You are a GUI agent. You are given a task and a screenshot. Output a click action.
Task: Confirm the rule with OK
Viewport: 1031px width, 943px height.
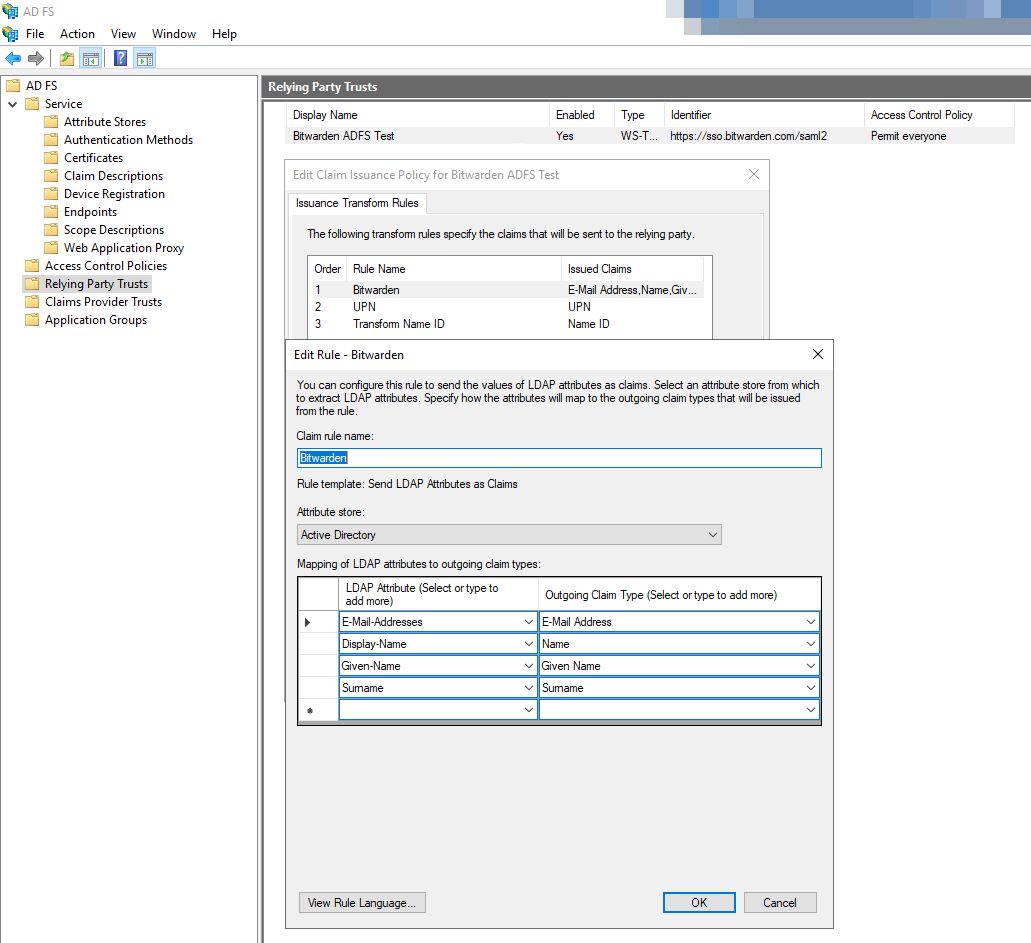coord(699,903)
